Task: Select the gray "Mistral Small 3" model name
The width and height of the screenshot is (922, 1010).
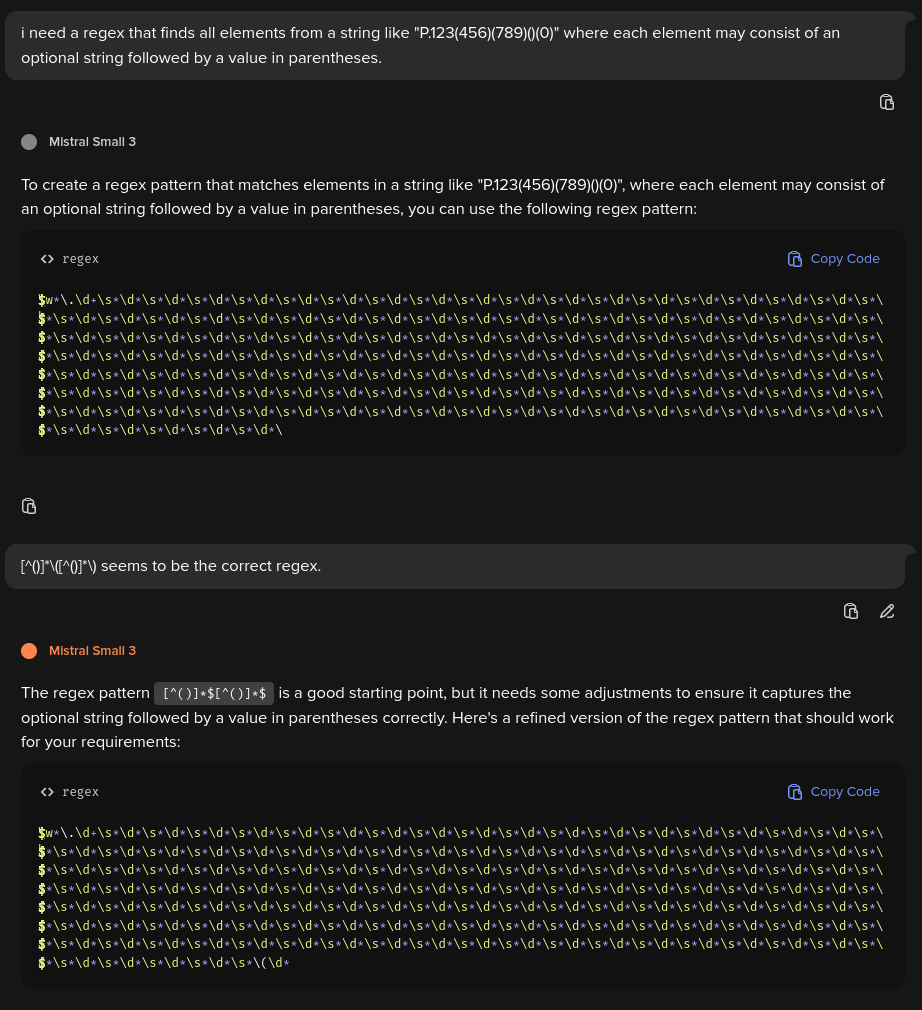Action: (92, 142)
